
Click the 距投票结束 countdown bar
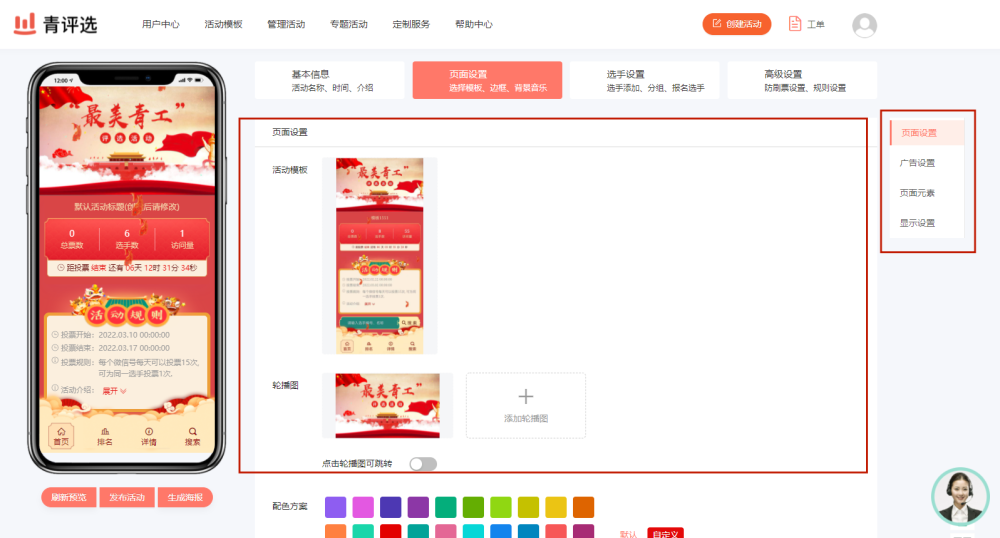point(127,268)
